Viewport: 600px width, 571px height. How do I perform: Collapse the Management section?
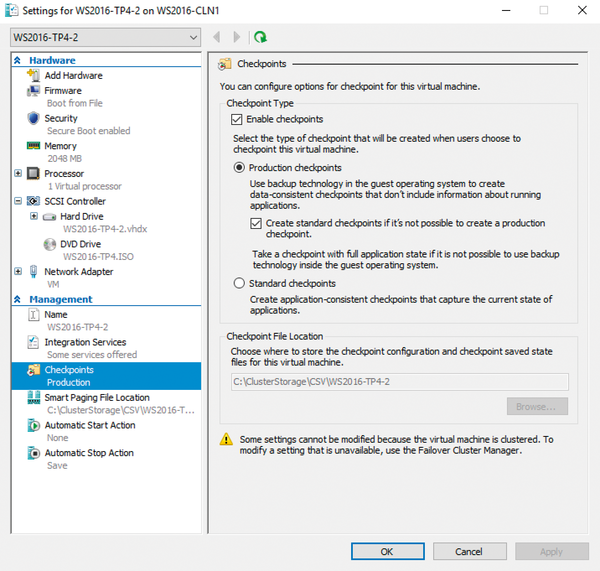[17, 299]
